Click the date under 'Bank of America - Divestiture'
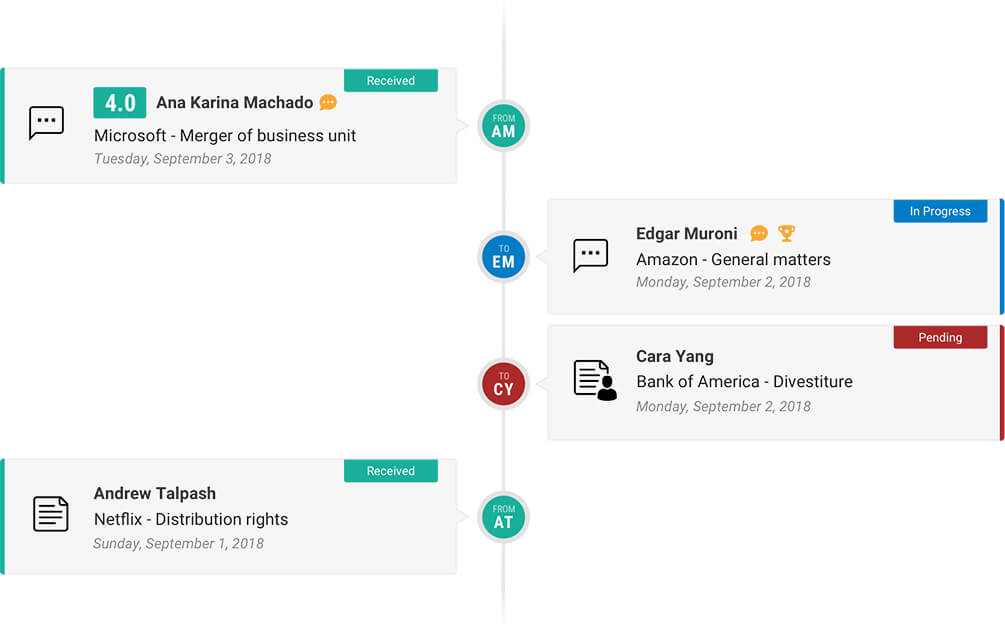1005x629 pixels. [723, 407]
